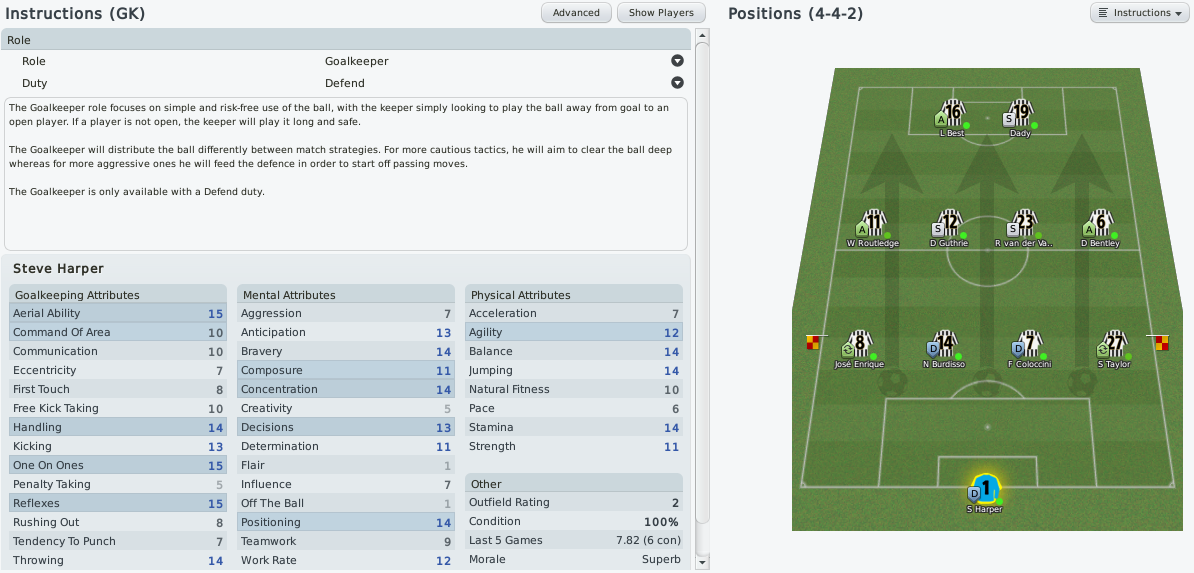Select S Harper goalkeeper shirt icon

[x=985, y=488]
